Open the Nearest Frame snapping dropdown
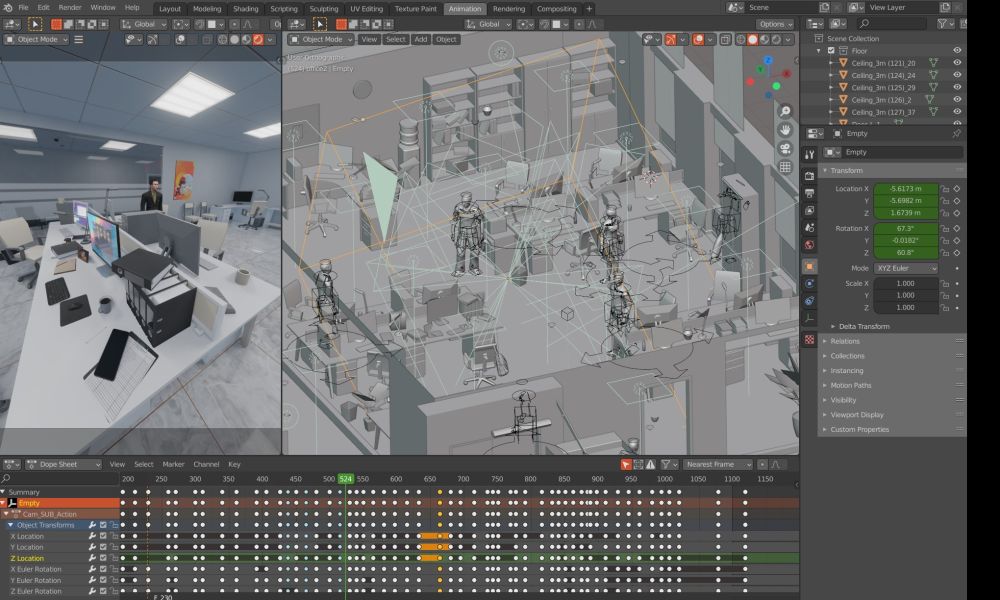Screen dimensions: 1000x600 click(x=718, y=464)
